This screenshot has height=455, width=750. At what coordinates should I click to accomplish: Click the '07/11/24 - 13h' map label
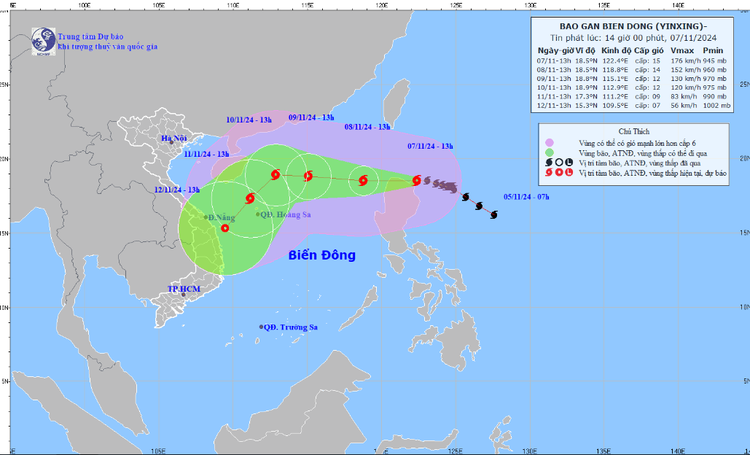coord(430,146)
